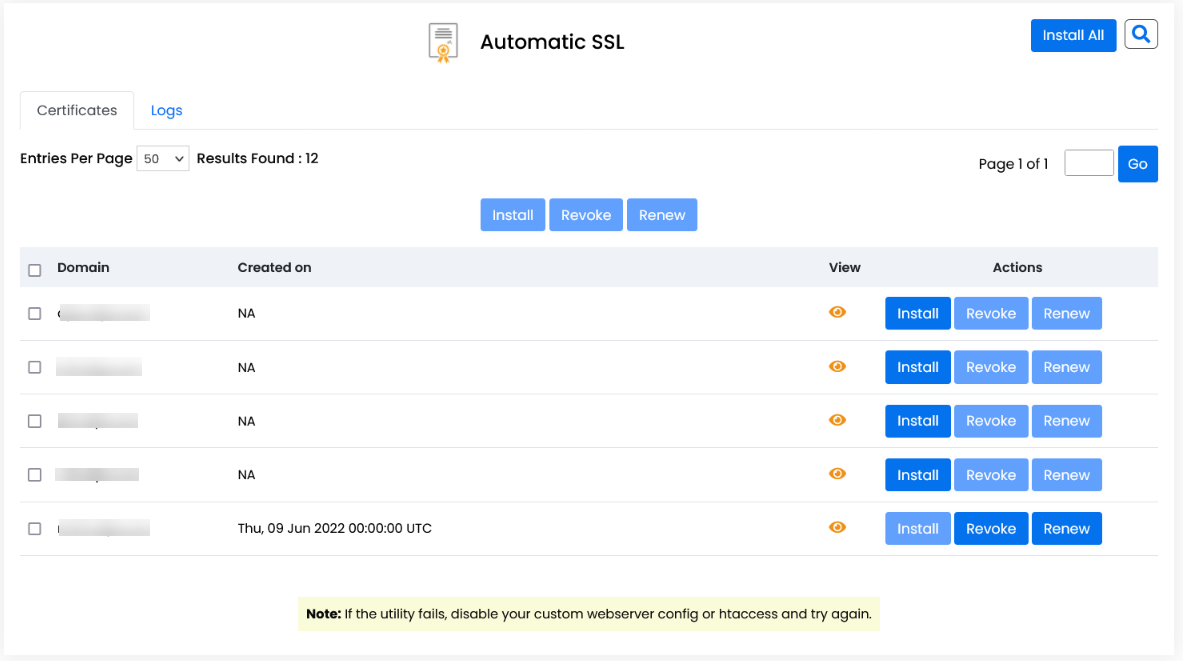
Task: Click the bulk Revoke button above the table
Action: [x=586, y=214]
